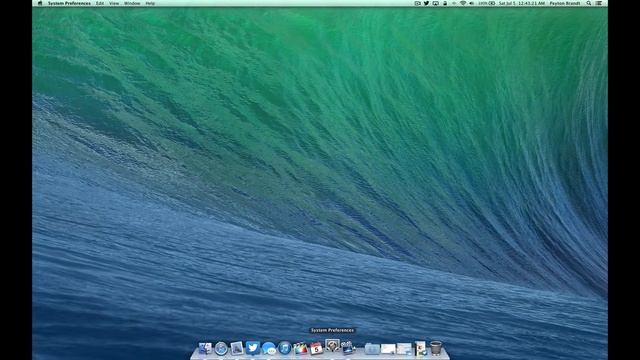Screen dimensions: 640x360
Task: Open the Help menu
Action: [x=150, y=3]
